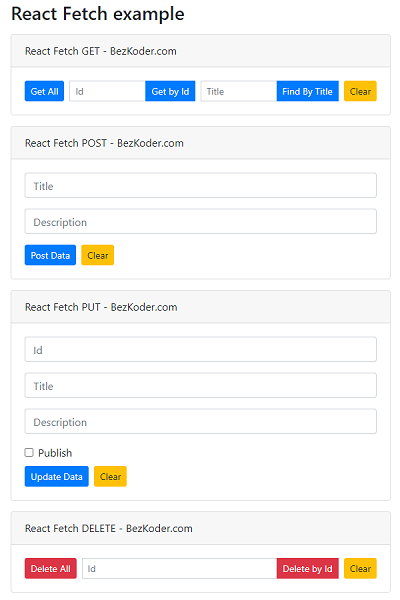Select the Description field in PUT section
Image resolution: width=400 pixels, height=600 pixels.
pyautogui.click(x=201, y=421)
